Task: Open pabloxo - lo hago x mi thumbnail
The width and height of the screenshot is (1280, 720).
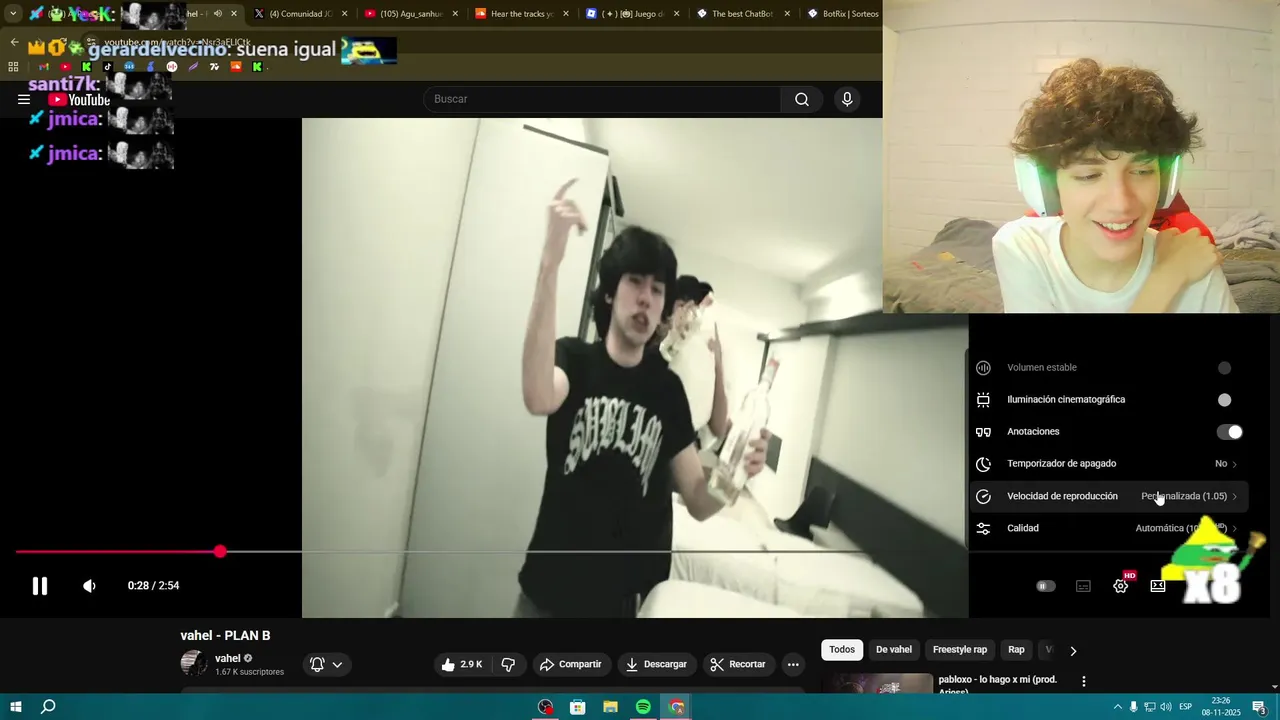Action: click(x=877, y=684)
